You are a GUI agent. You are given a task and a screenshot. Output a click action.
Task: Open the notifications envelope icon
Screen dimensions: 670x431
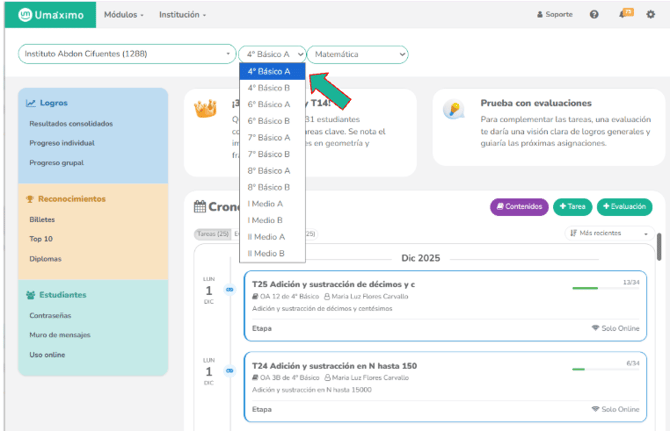pyautogui.click(x=626, y=14)
